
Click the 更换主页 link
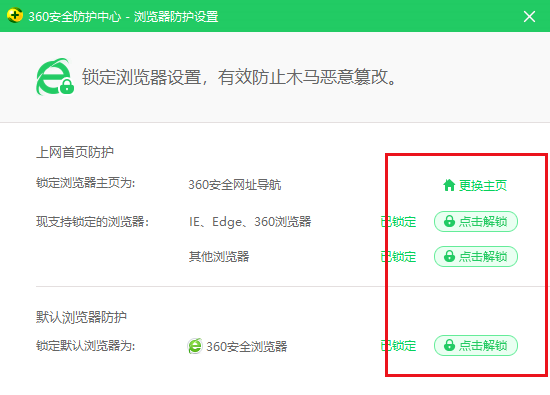tap(475, 185)
